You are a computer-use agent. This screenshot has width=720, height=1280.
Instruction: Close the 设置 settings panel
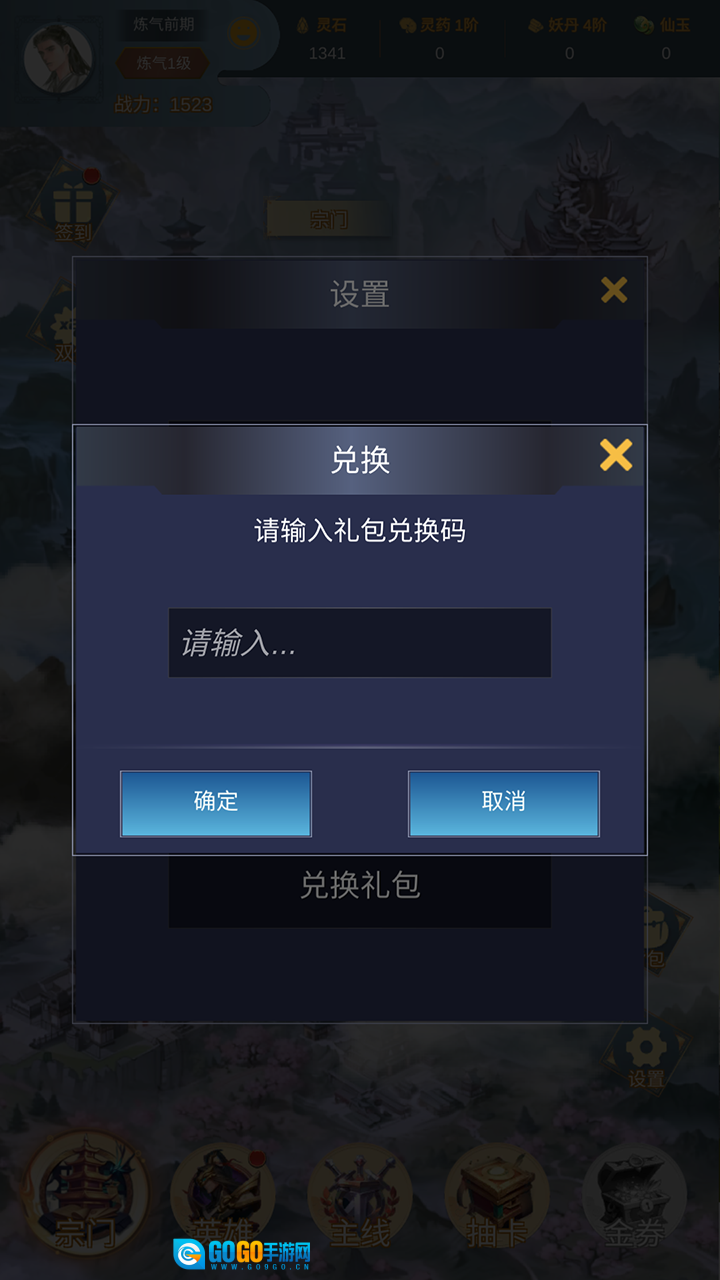coord(614,290)
